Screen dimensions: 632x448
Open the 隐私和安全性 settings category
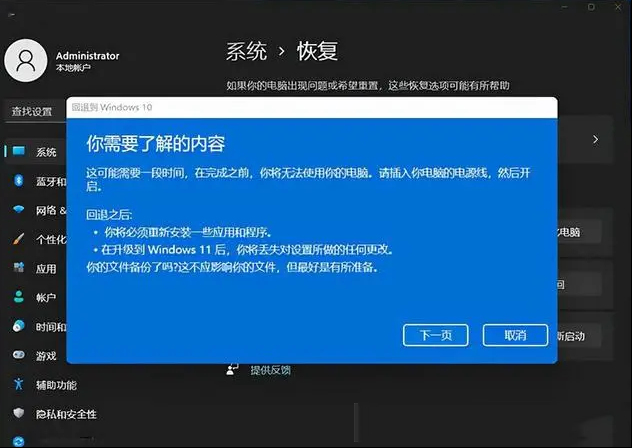tap(67, 414)
